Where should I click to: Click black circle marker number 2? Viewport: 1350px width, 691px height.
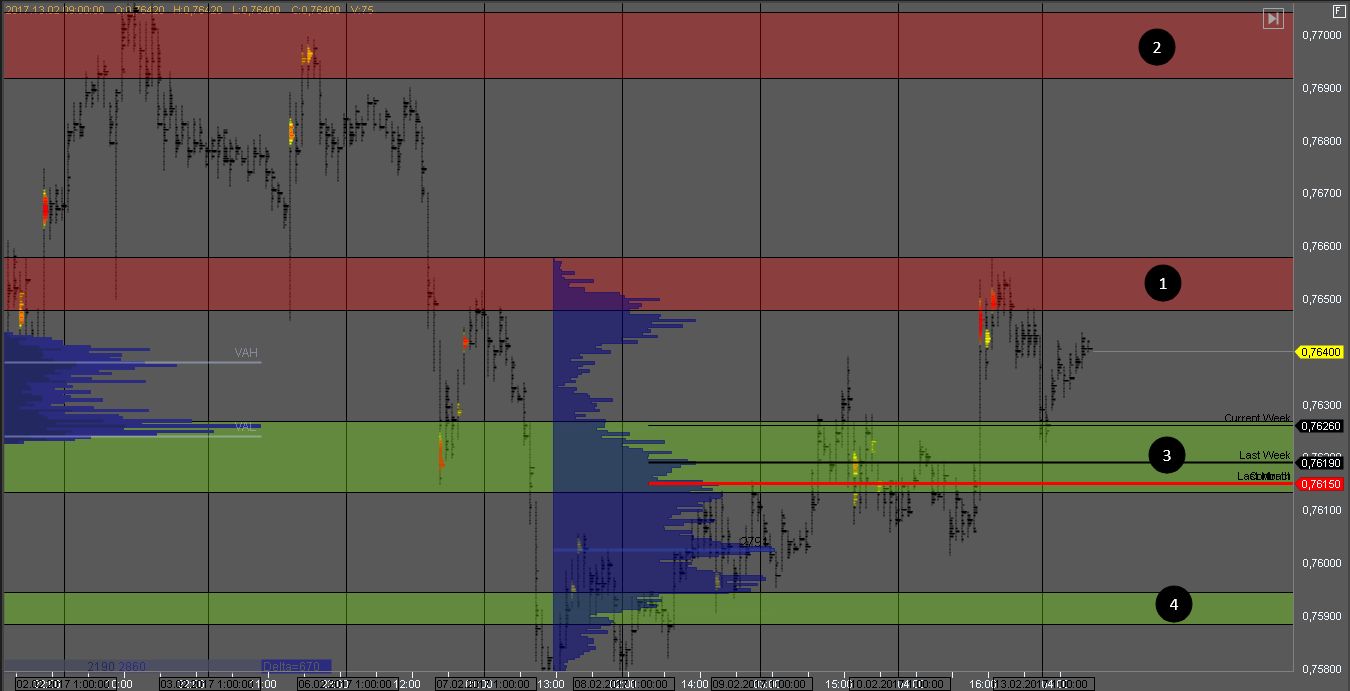[1157, 47]
